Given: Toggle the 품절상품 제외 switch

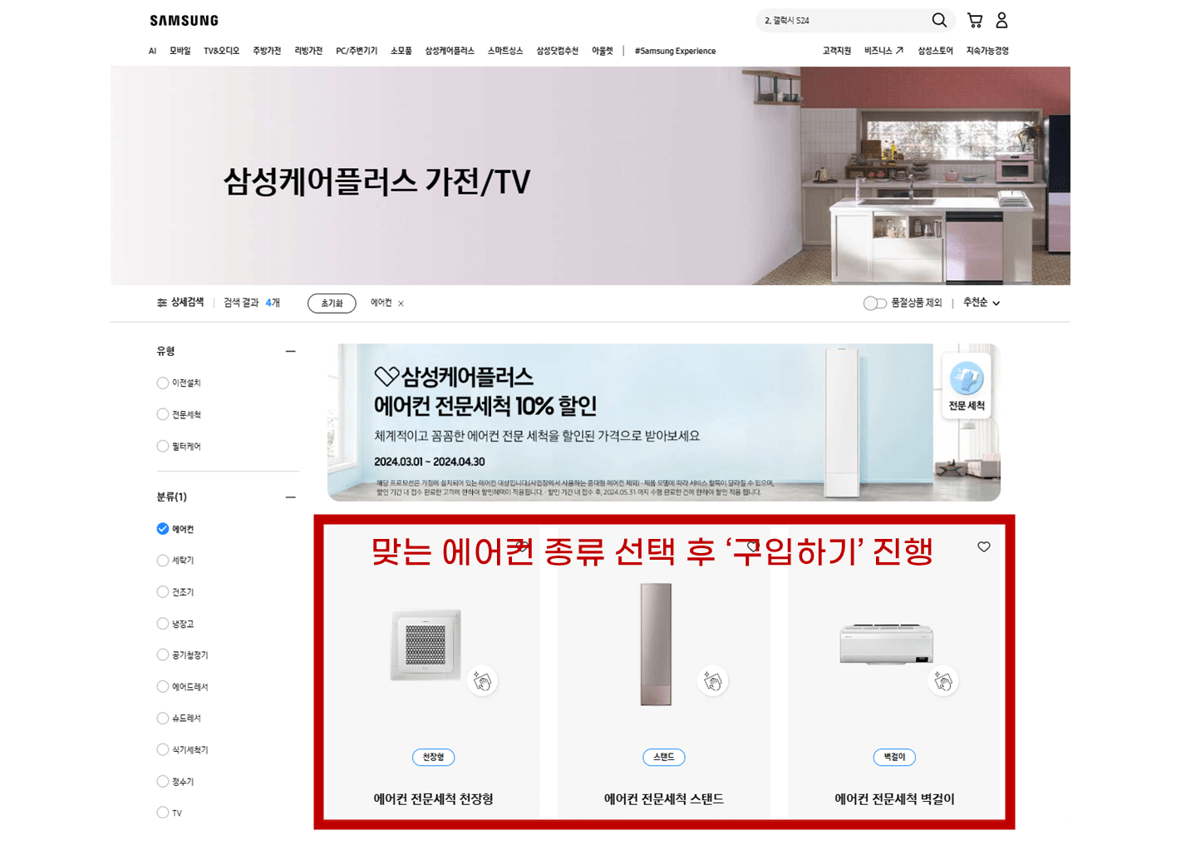Looking at the screenshot, I should click(874, 303).
